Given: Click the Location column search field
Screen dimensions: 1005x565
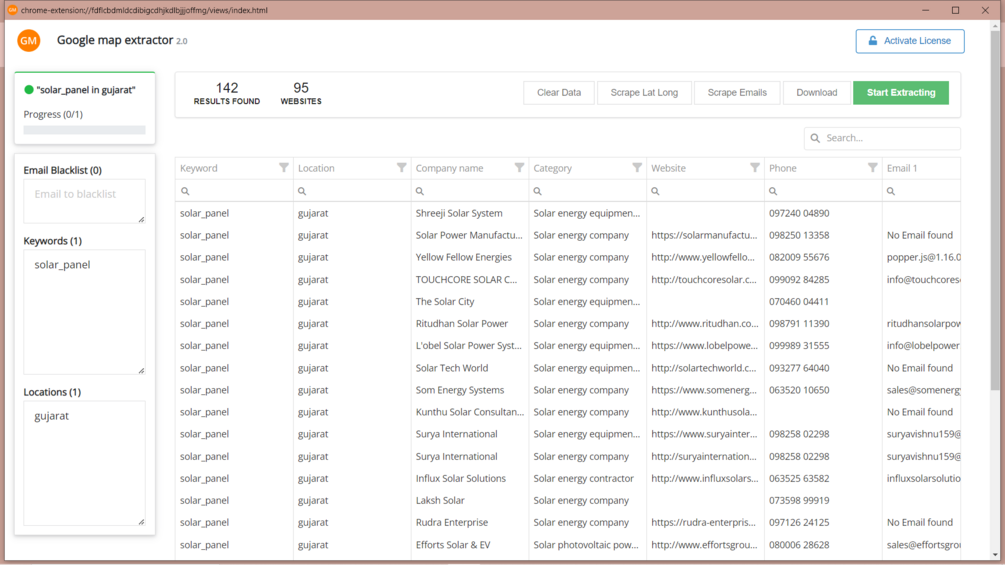Looking at the screenshot, I should click(352, 191).
